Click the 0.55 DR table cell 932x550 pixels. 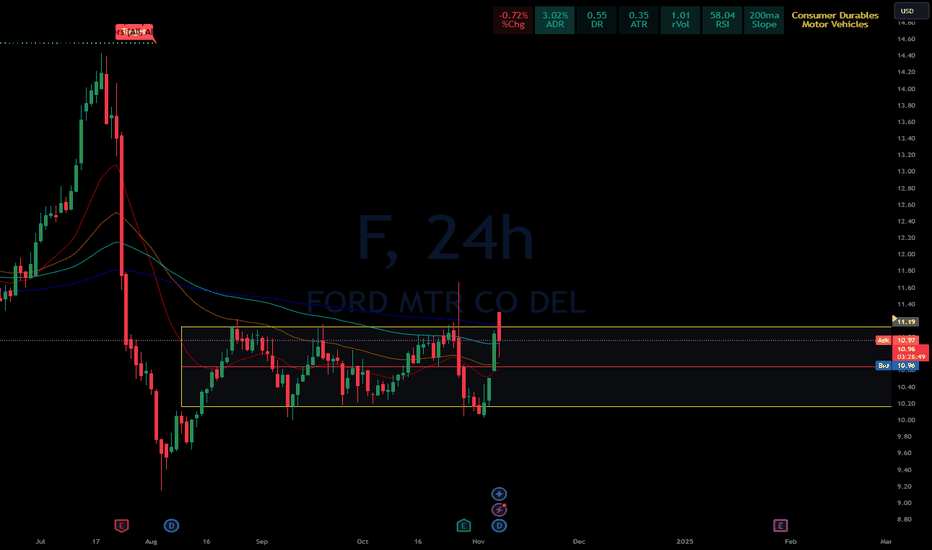coord(597,20)
